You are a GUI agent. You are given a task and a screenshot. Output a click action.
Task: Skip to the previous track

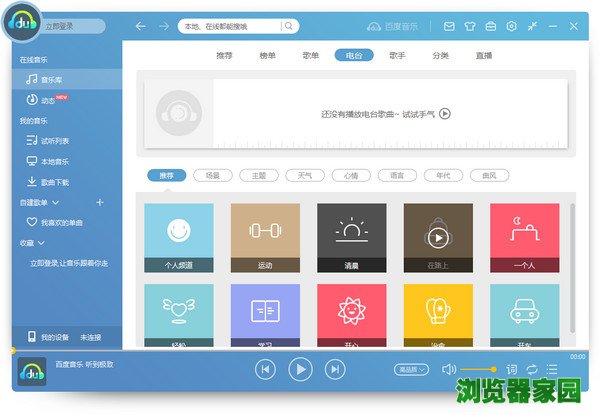[x=265, y=369]
